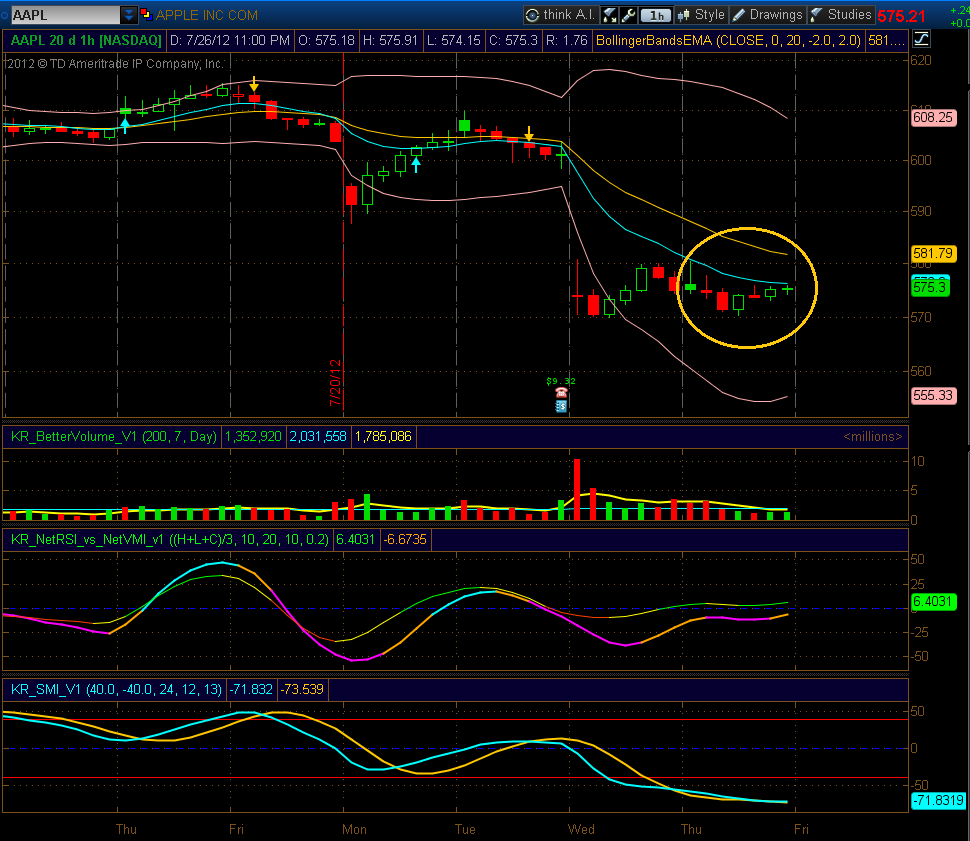This screenshot has width=970, height=841.
Task: Open chart settings wrench icon
Action: (628, 15)
